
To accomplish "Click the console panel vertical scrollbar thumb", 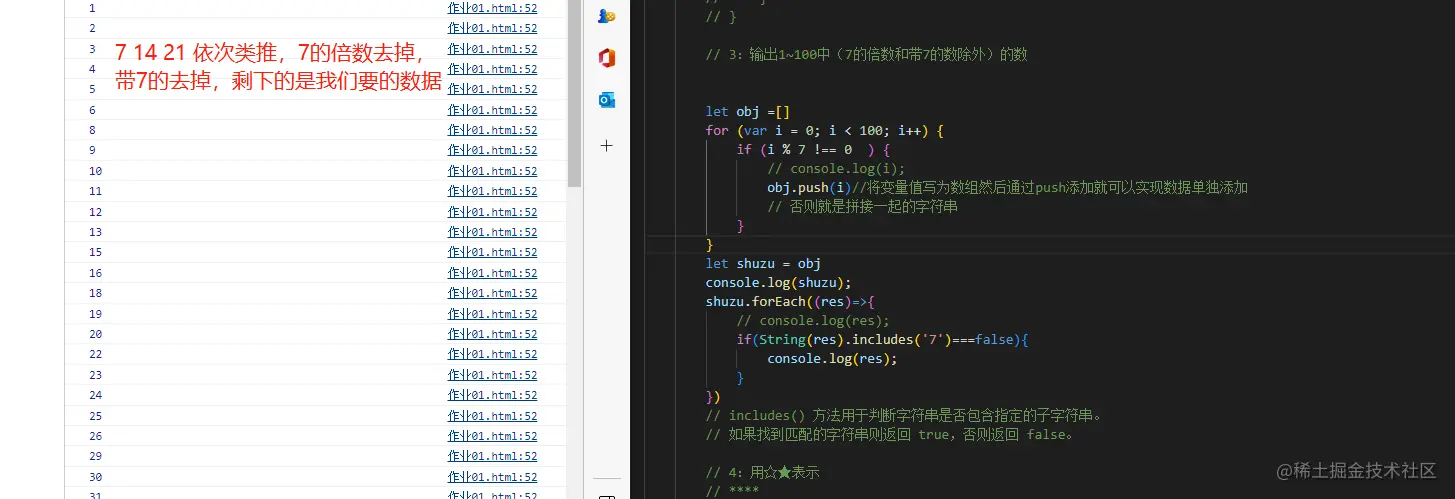I will 574,93.
